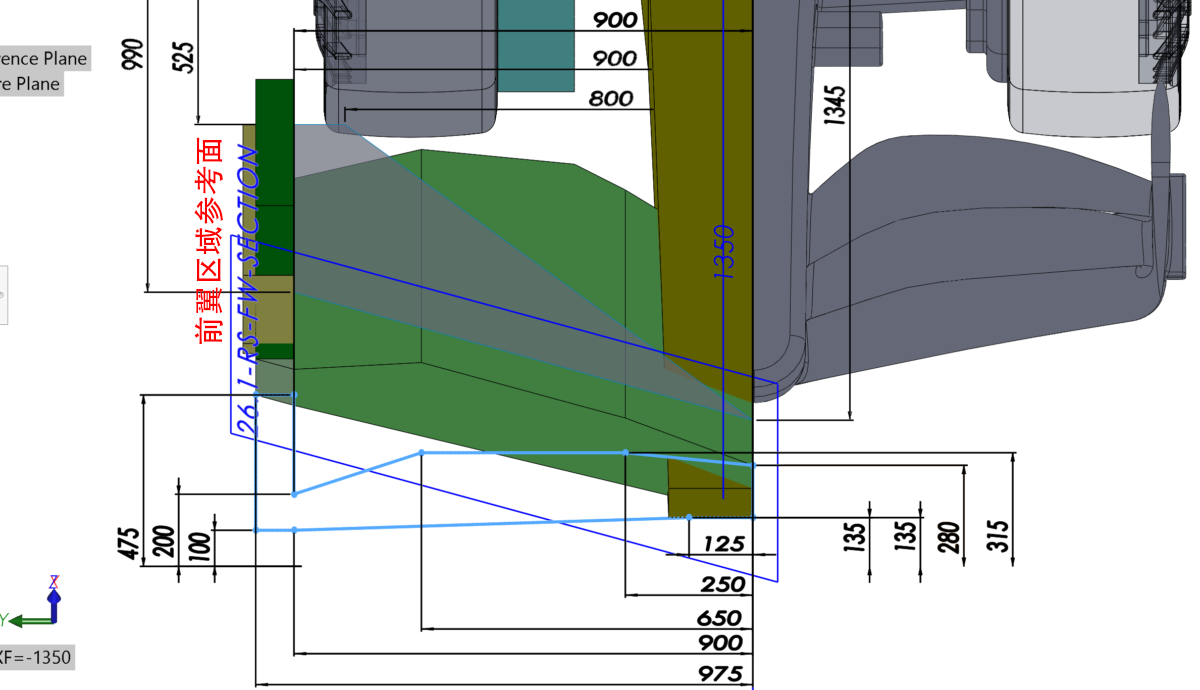Click the XF=-1350 coordinate label
Viewport: 1200px width, 690px height.
(x=36, y=657)
